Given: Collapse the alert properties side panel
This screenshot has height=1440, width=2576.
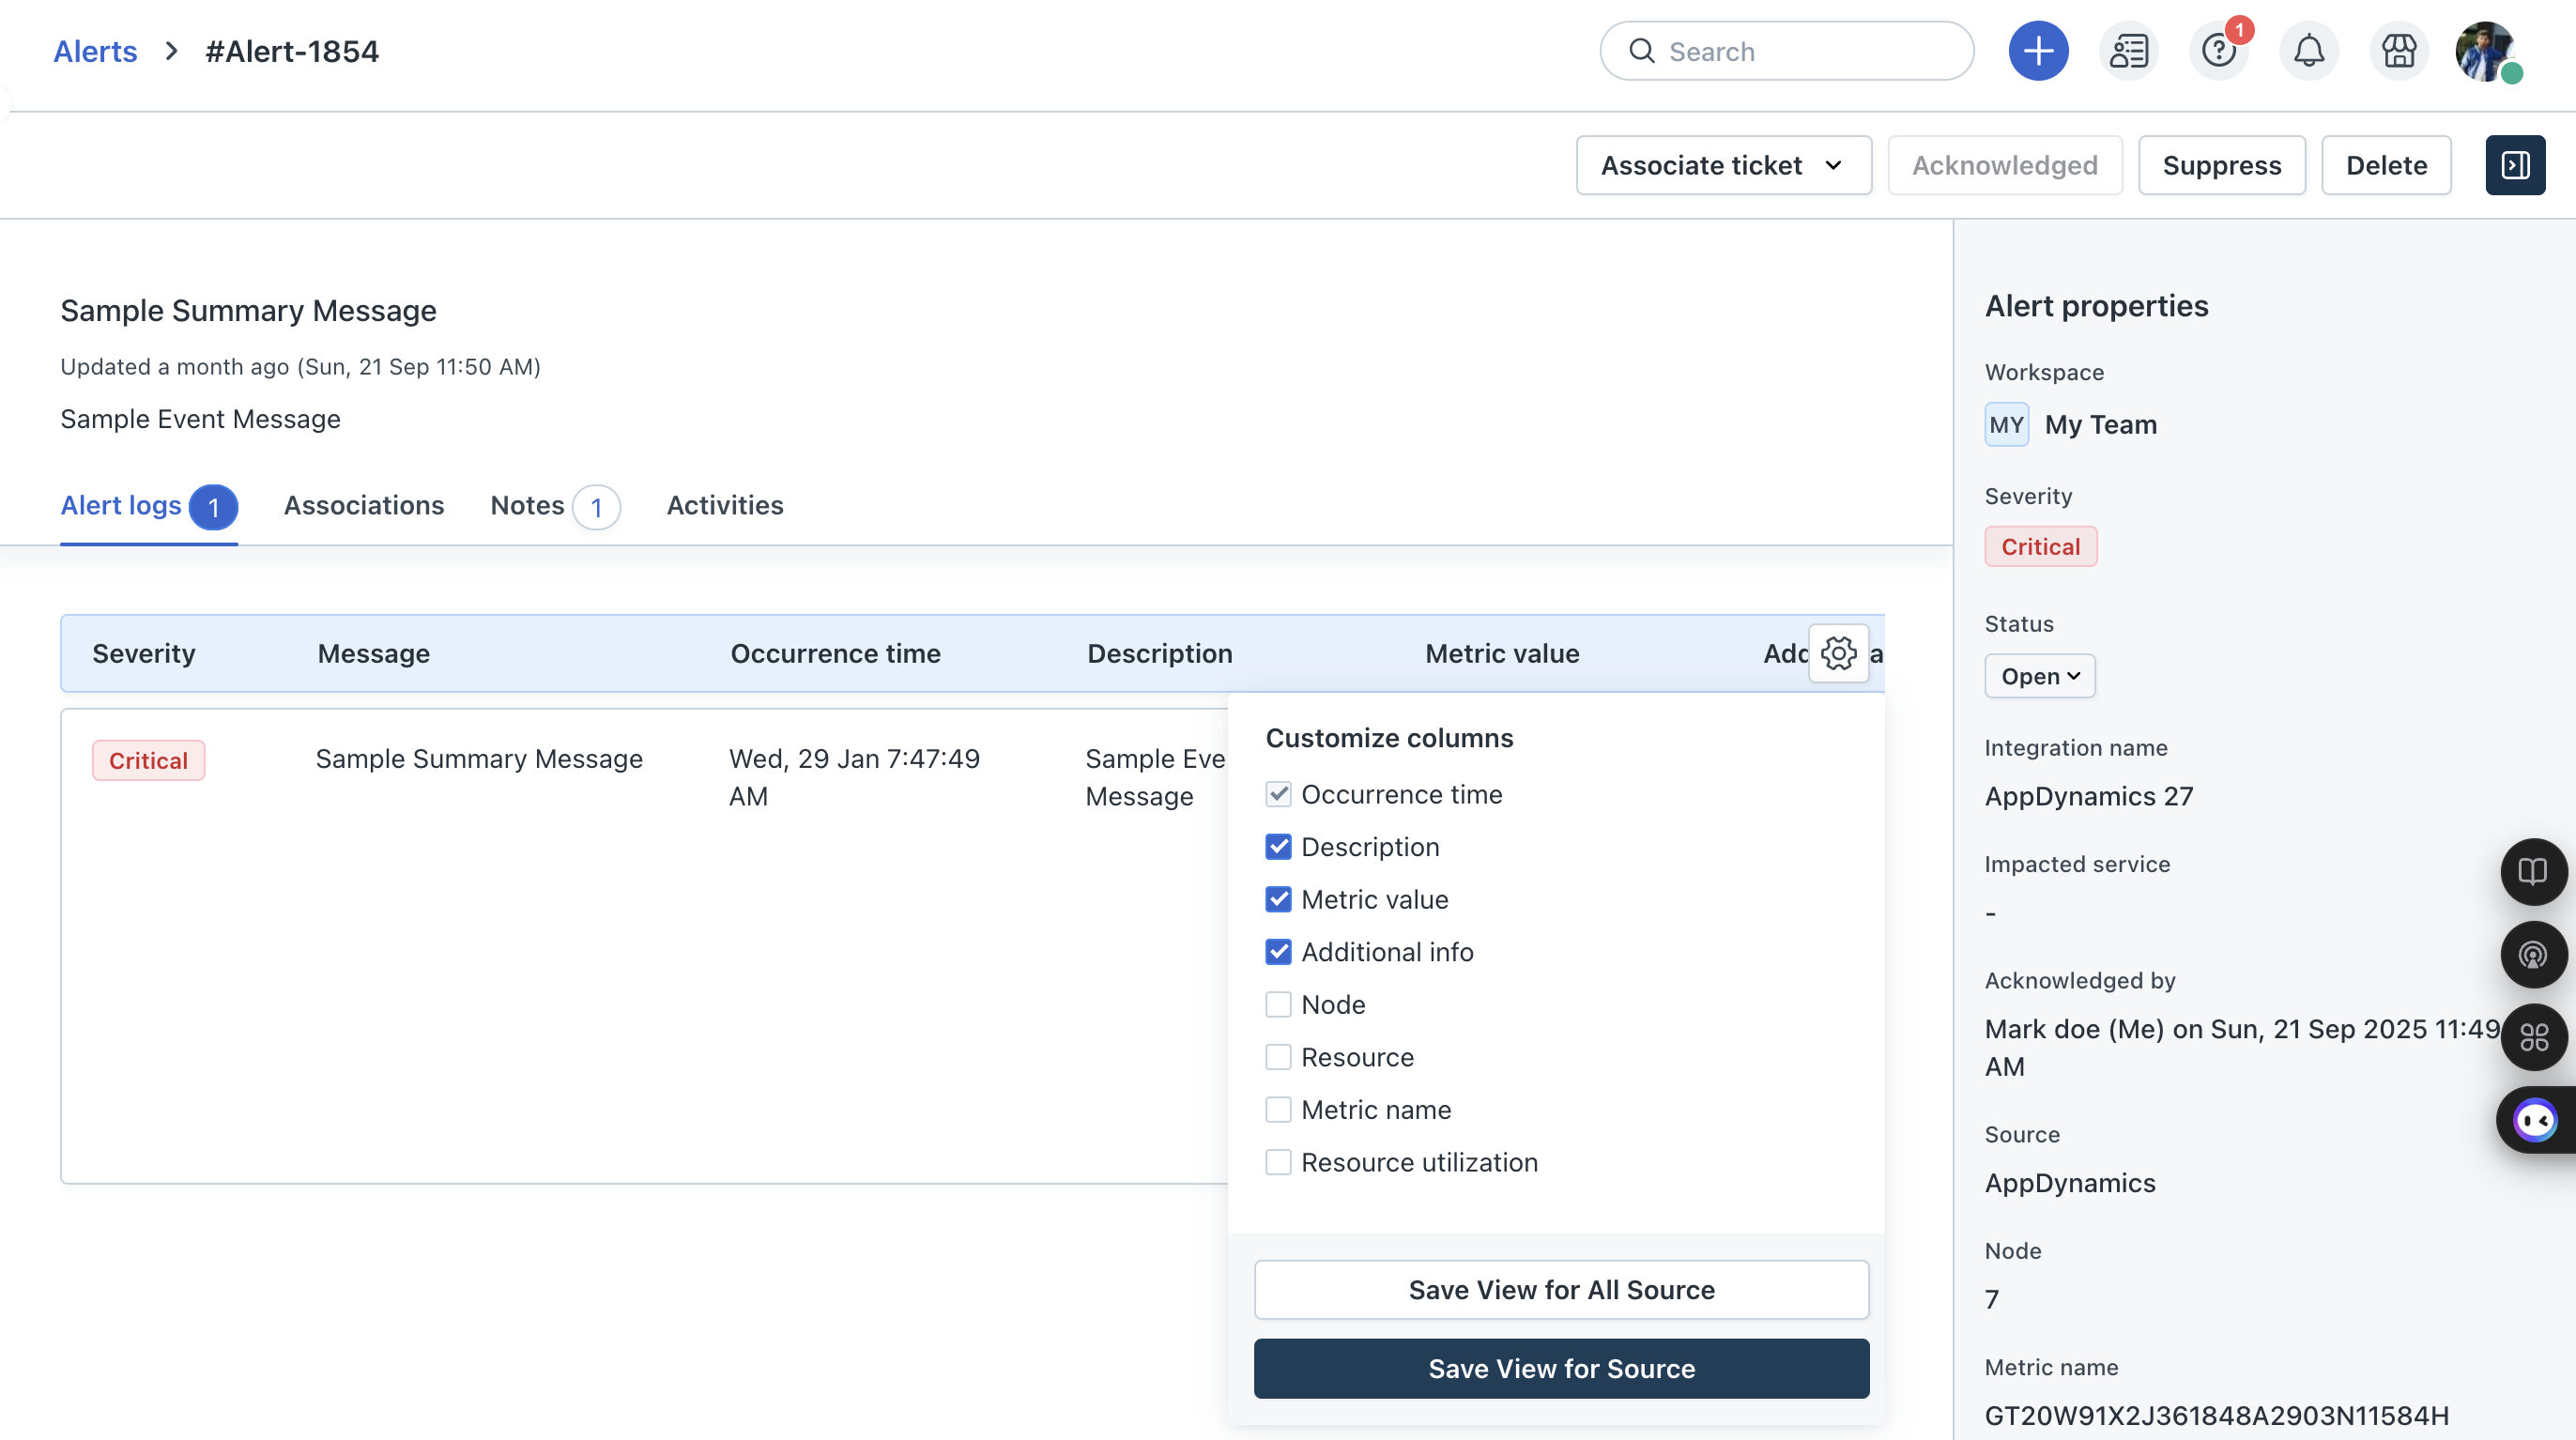Looking at the screenshot, I should (x=2515, y=165).
